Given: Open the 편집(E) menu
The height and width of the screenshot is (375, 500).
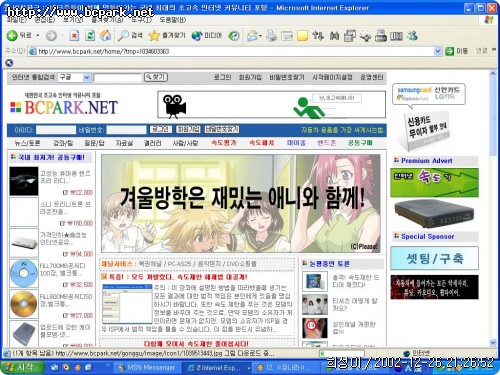Looking at the screenshot, I should [45, 20].
